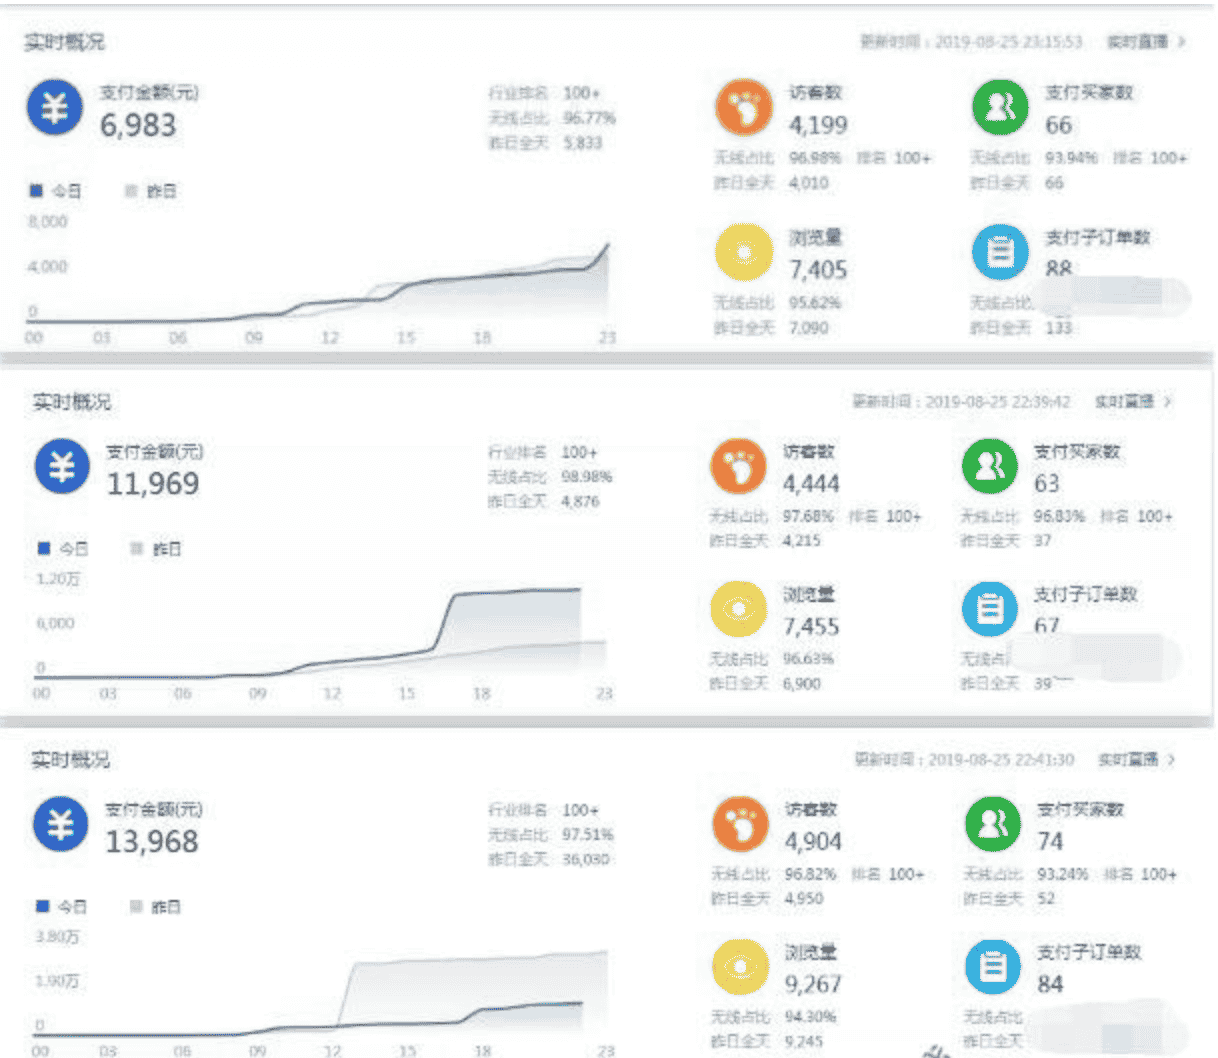Open 实时直播 link updated at 23:15:53
The height and width of the screenshot is (1058, 1218).
pyautogui.click(x=1137, y=42)
